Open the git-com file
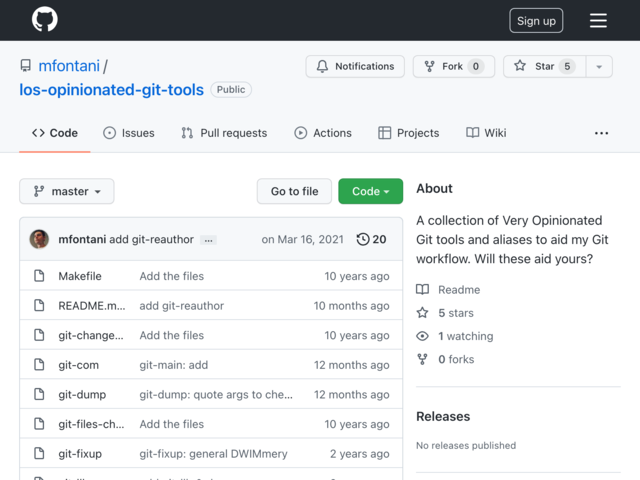The image size is (640, 480). [x=78, y=365]
